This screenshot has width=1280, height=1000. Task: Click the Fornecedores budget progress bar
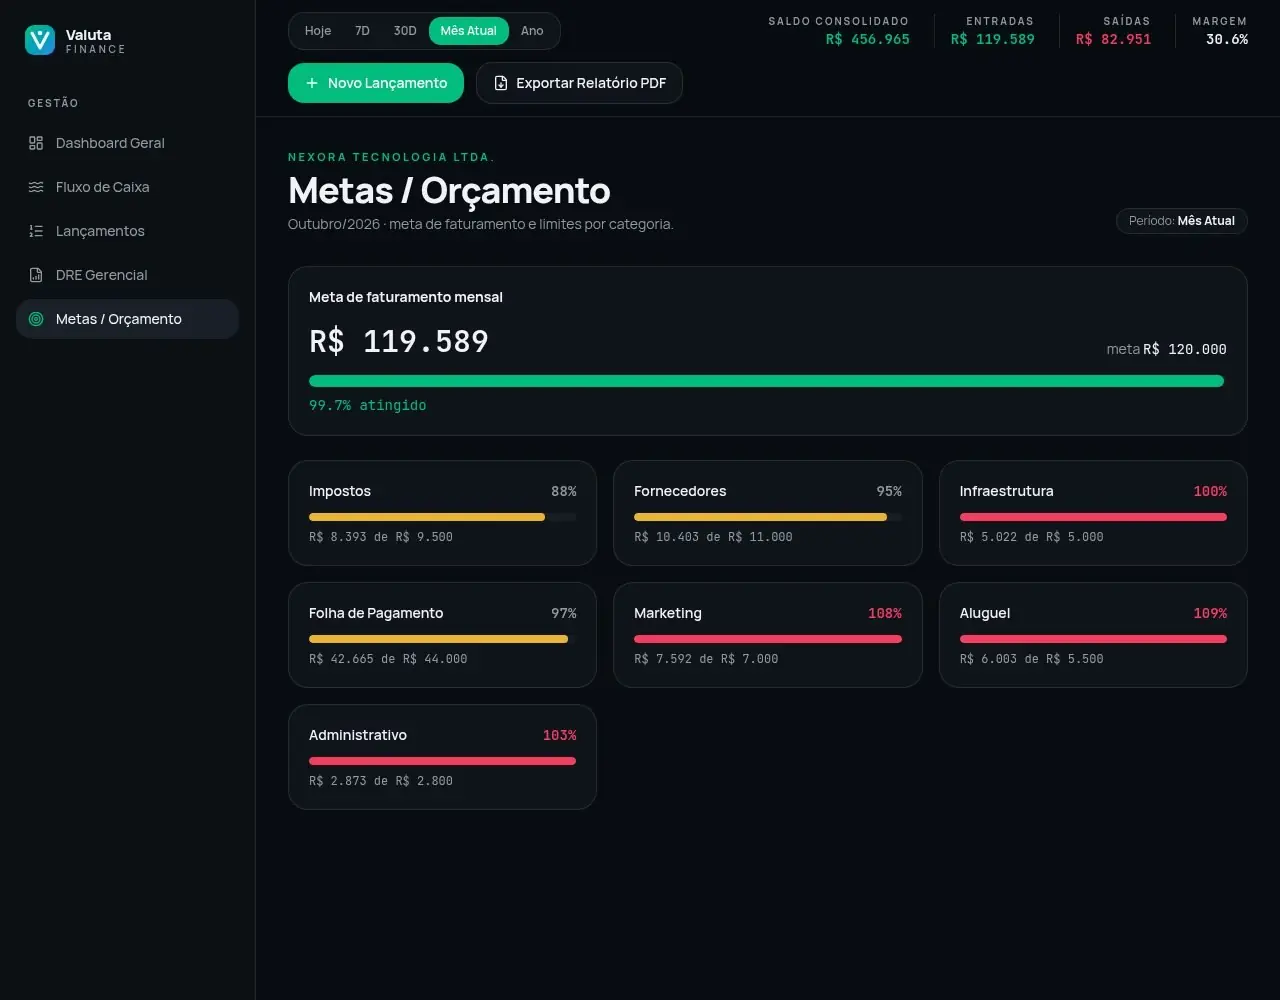pyautogui.click(x=768, y=517)
